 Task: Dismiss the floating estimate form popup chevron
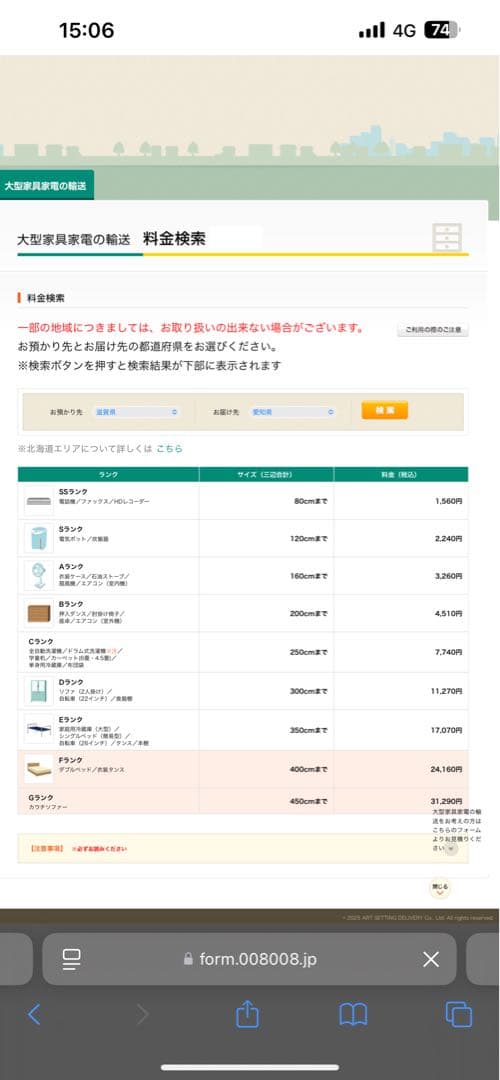click(451, 849)
